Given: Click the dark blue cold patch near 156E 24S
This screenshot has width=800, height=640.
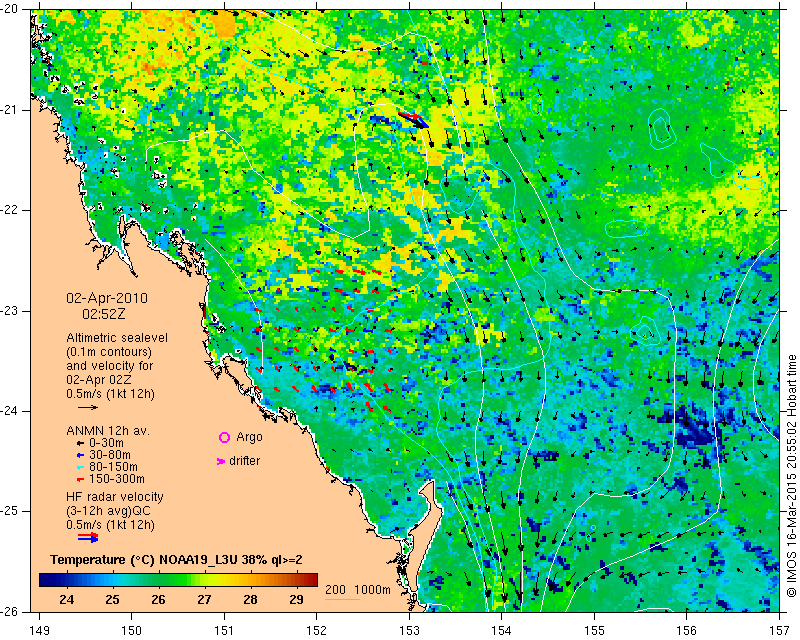Looking at the screenshot, I should [x=693, y=428].
